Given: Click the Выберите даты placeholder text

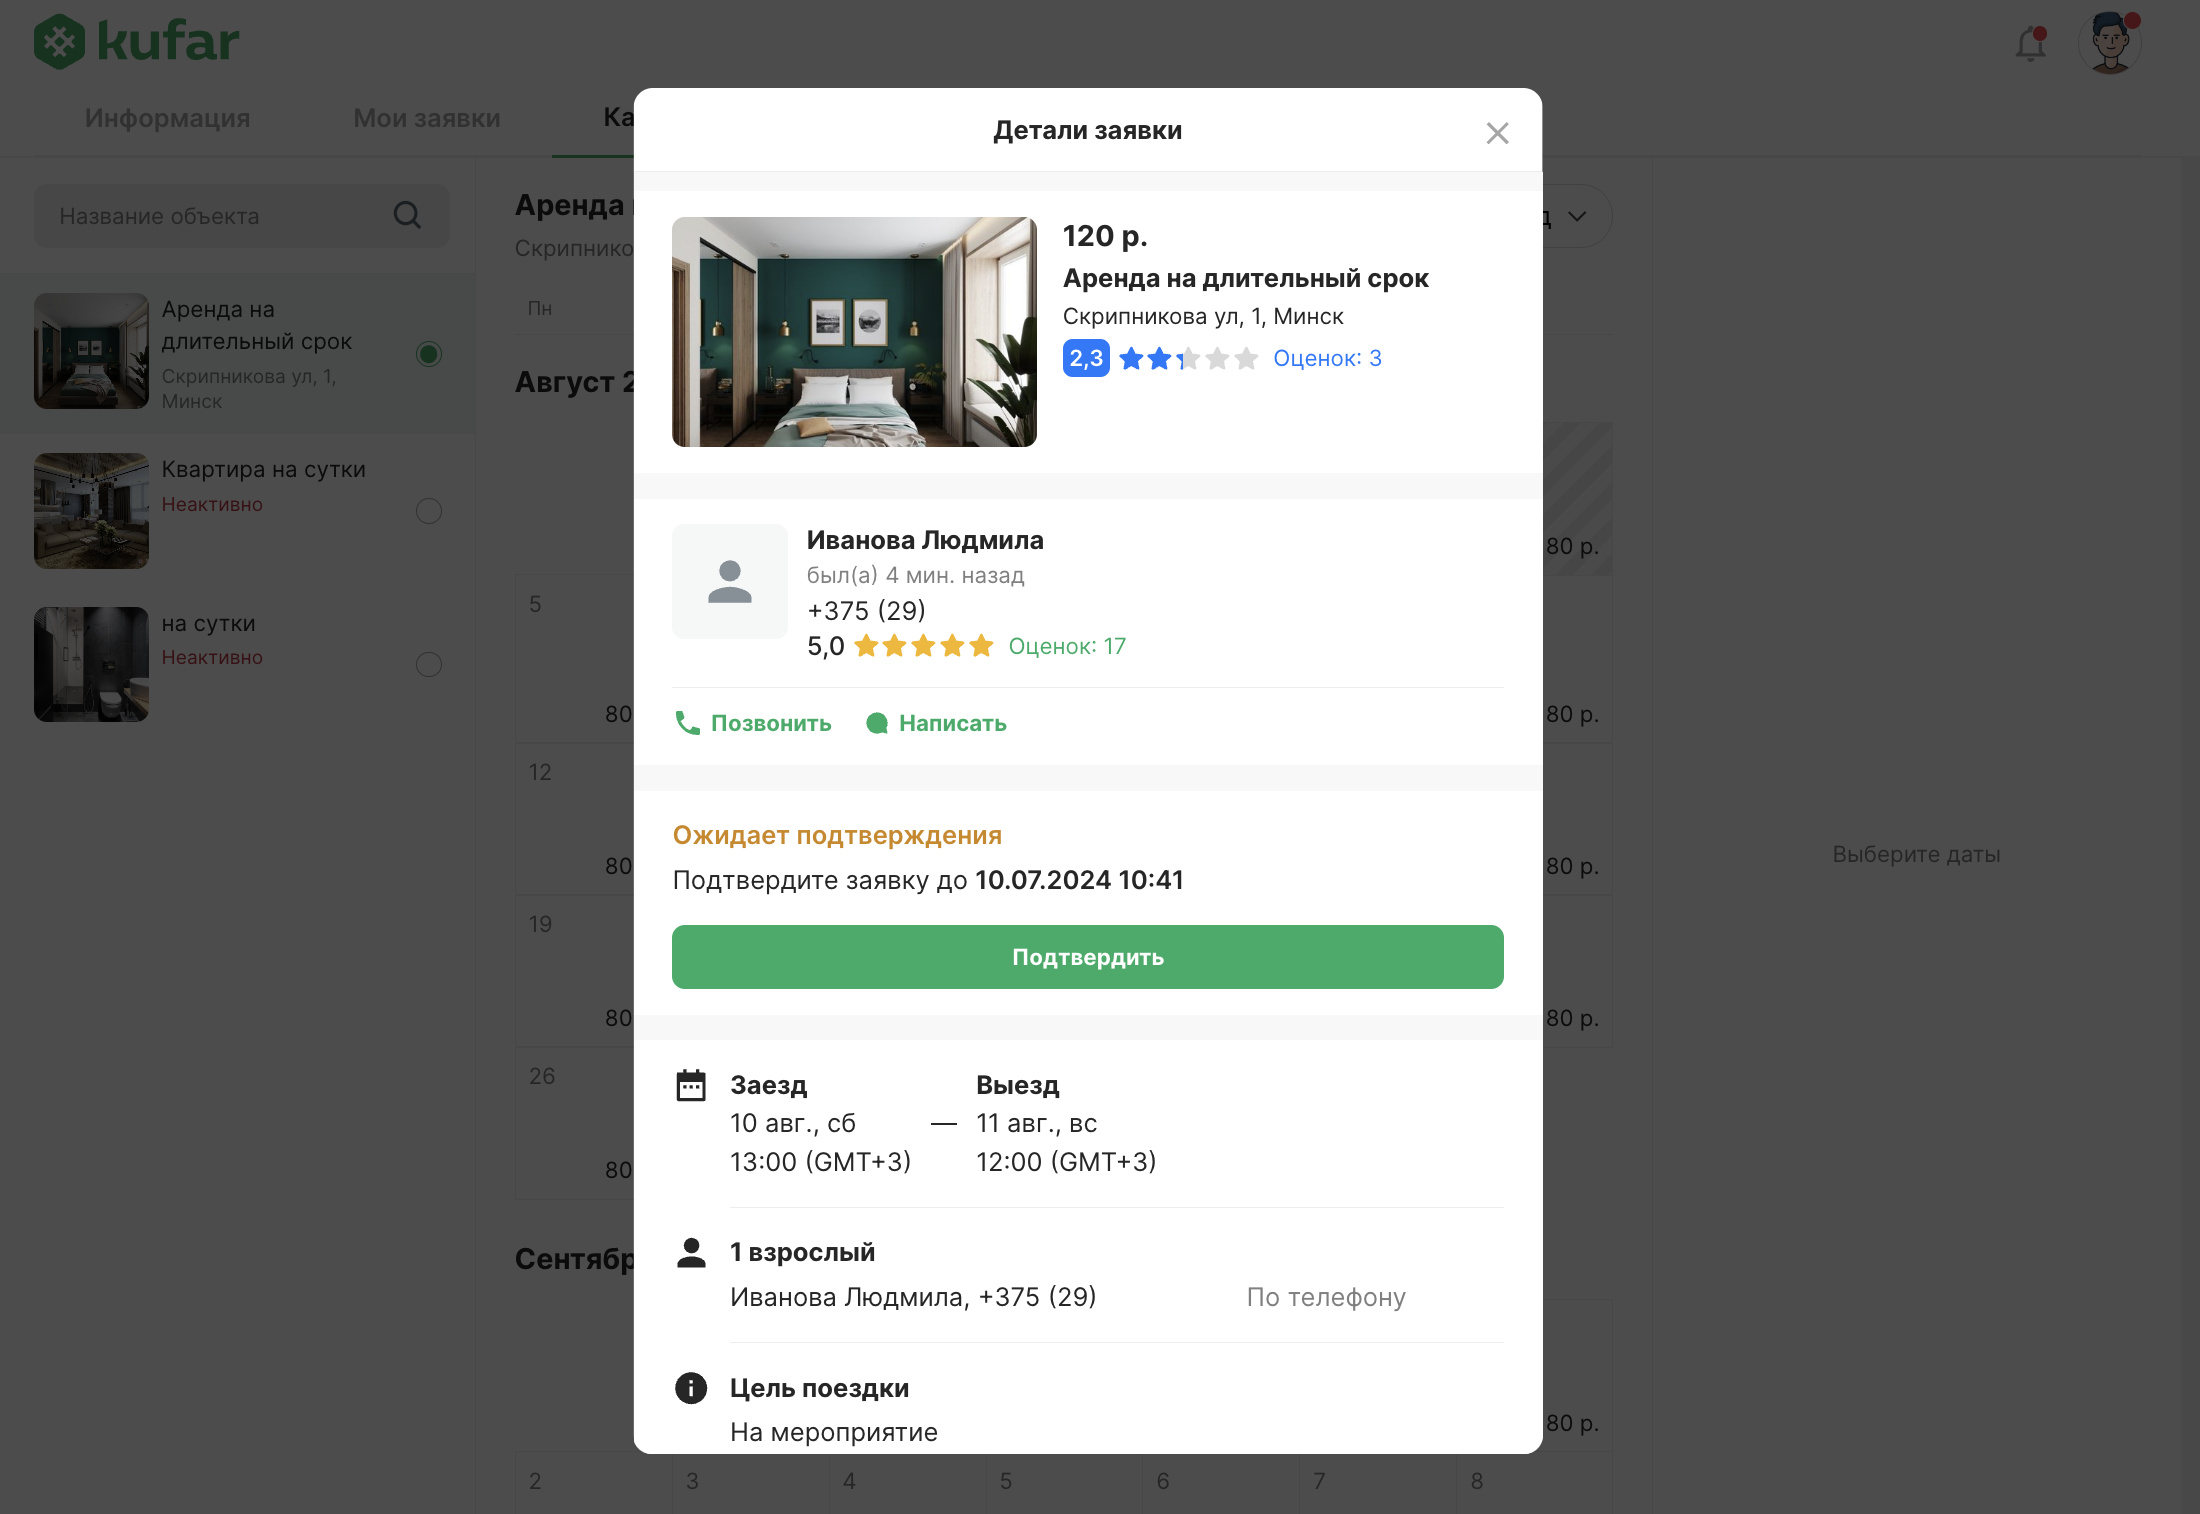Looking at the screenshot, I should [1916, 854].
